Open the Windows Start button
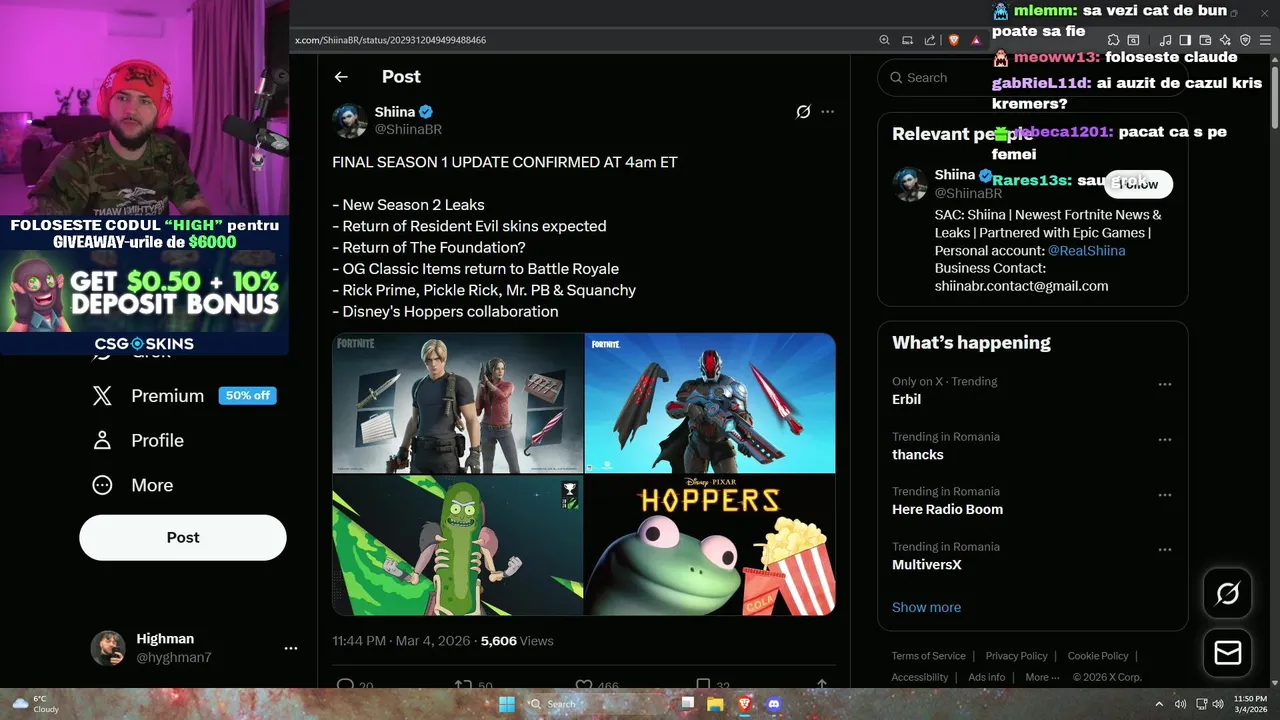The width and height of the screenshot is (1280, 720). click(507, 704)
